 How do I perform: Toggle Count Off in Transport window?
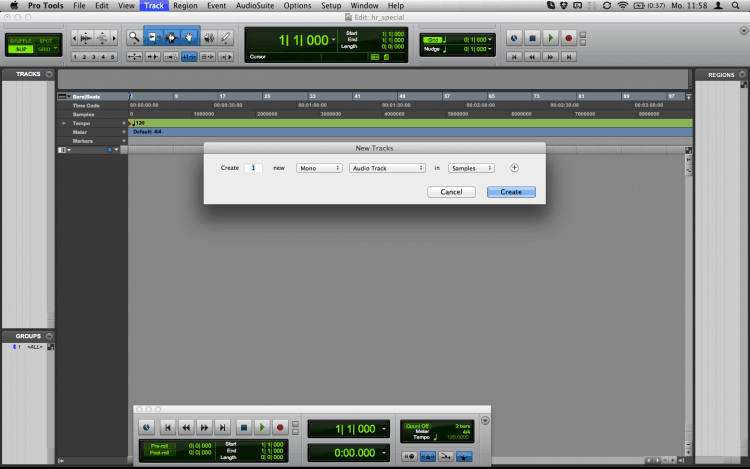click(417, 425)
